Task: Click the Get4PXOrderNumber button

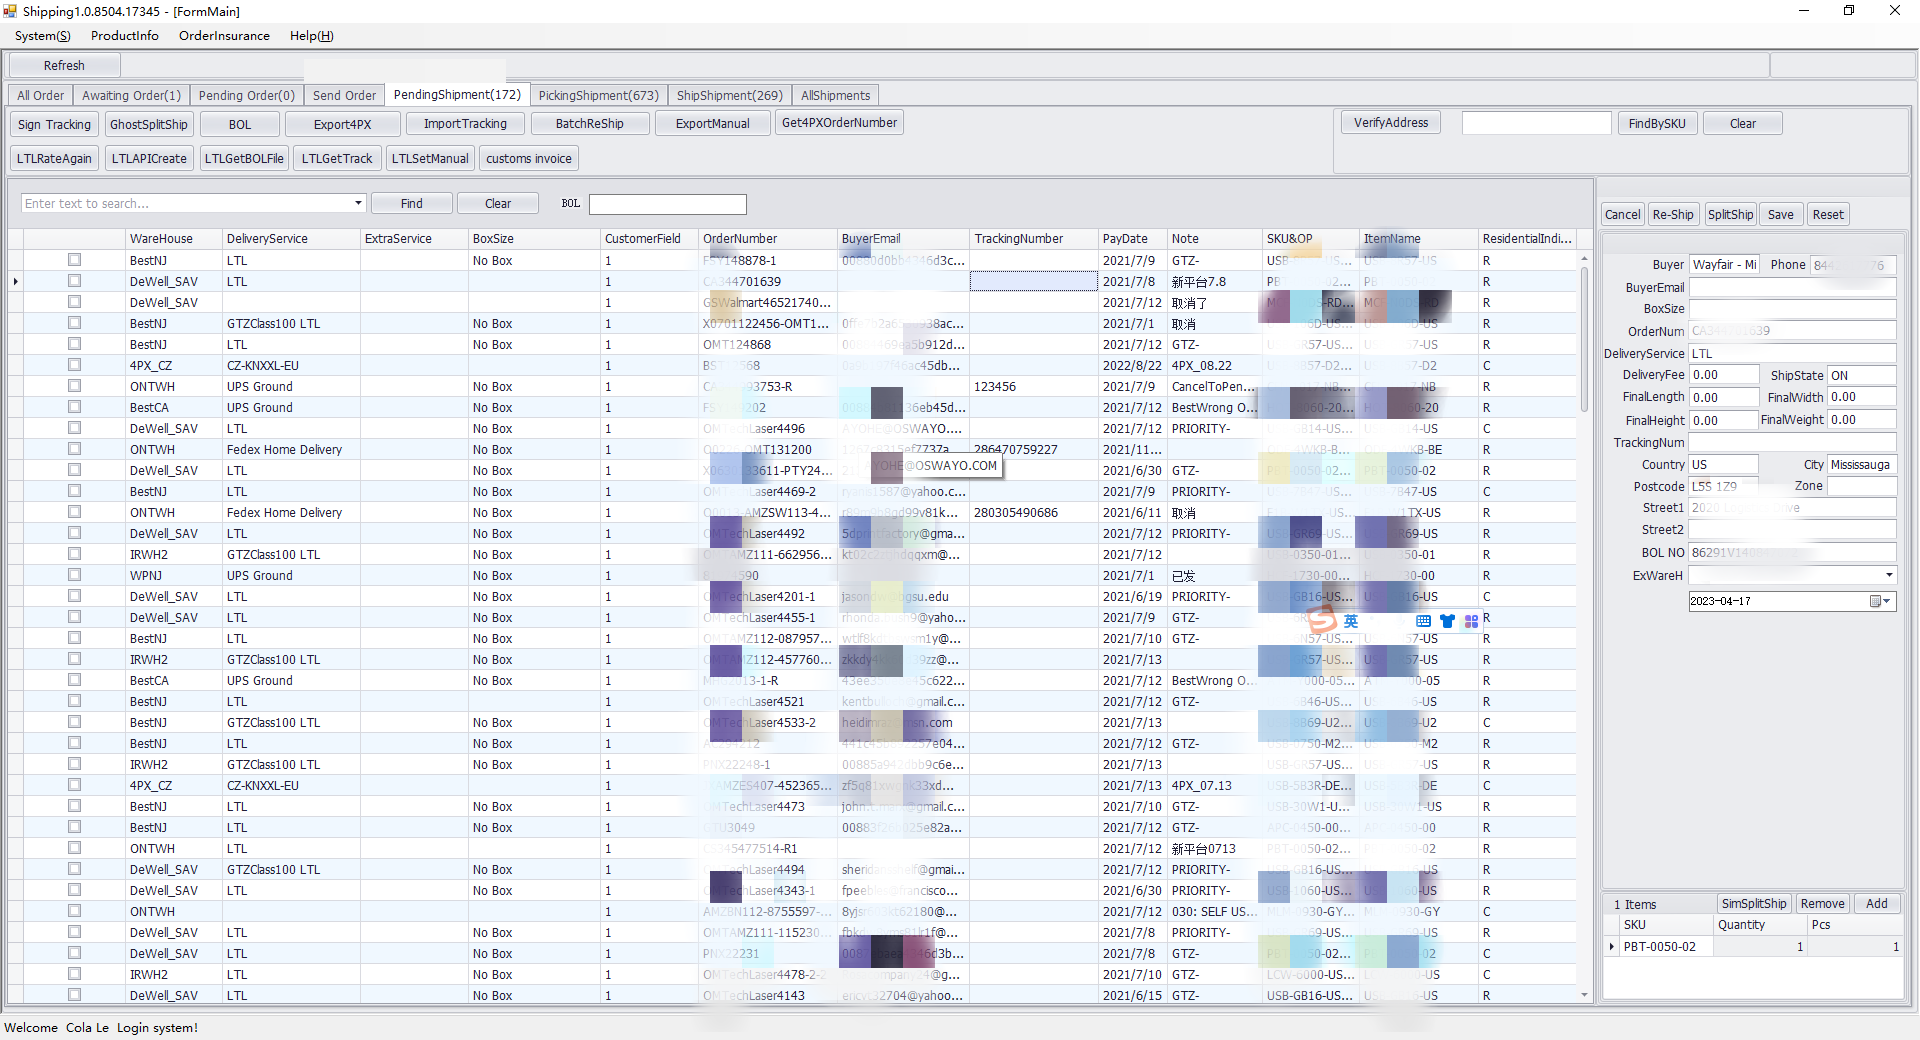Action: coord(840,123)
